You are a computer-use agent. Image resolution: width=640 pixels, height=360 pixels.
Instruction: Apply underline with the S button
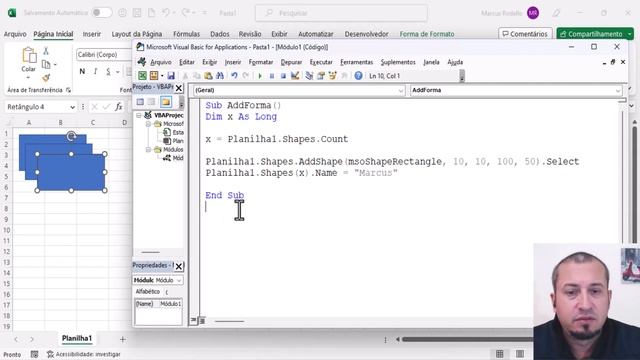(x=108, y=71)
